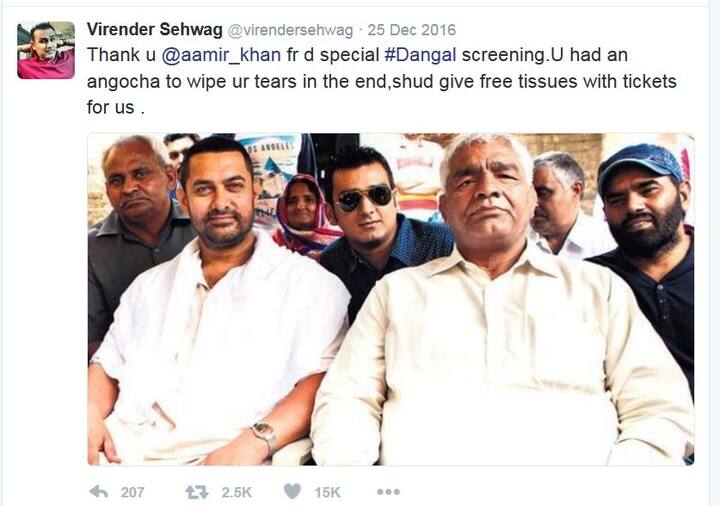Click the 2.5K retweet count

coord(236,493)
